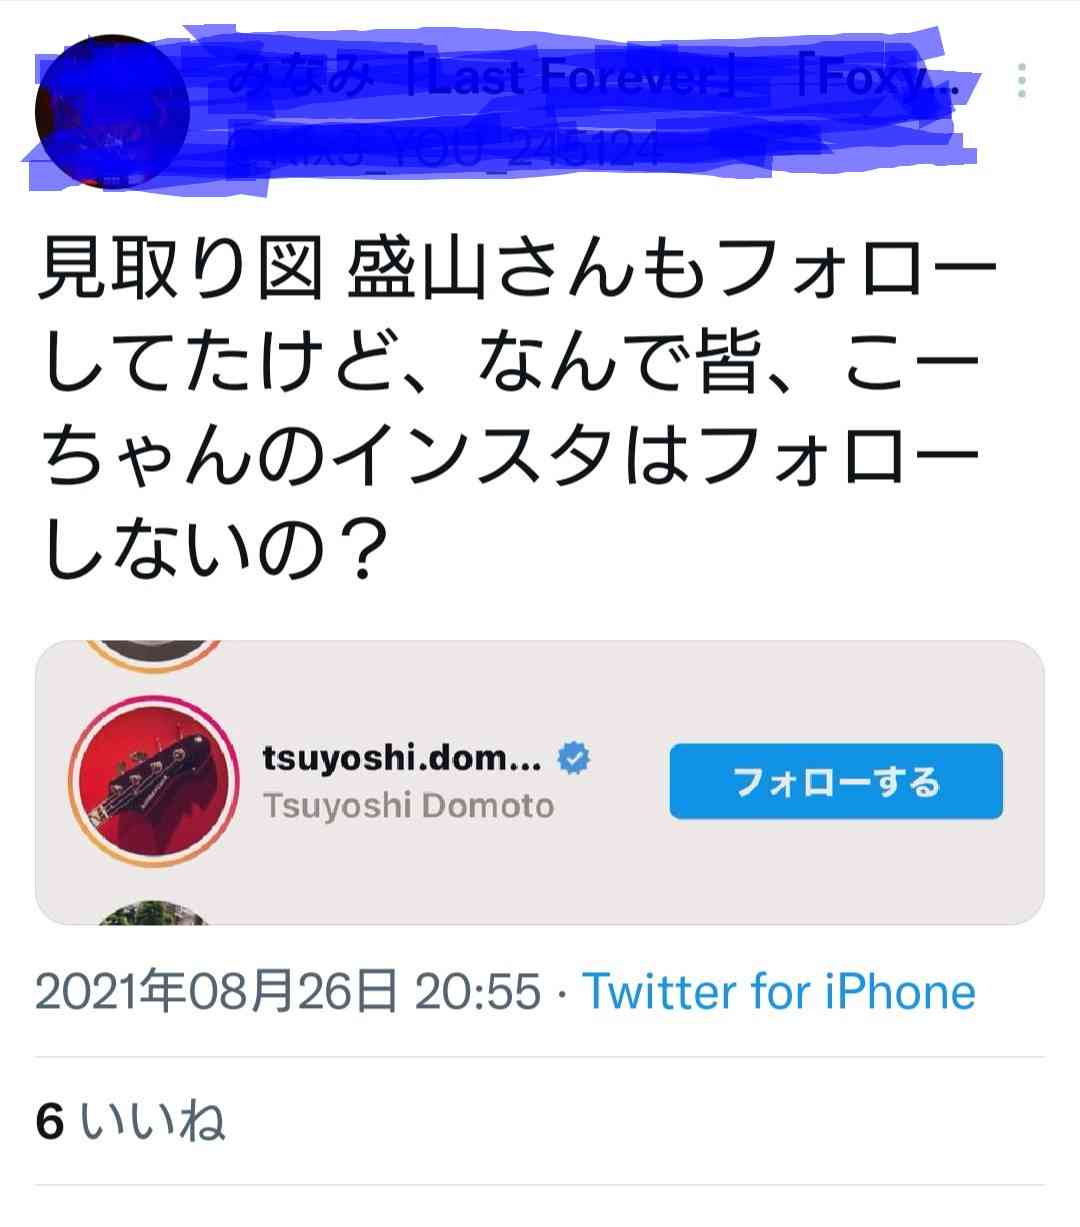Click the obscured author @handle line

pos(443,150)
